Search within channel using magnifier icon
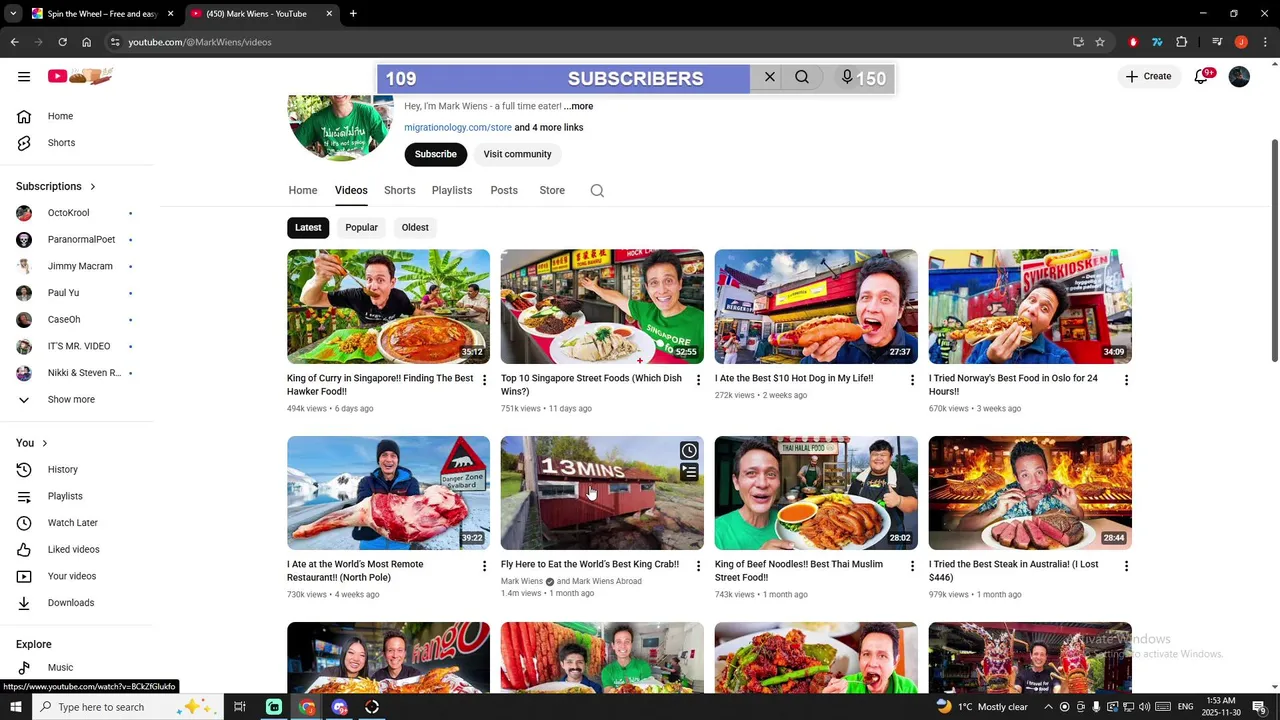 597,191
